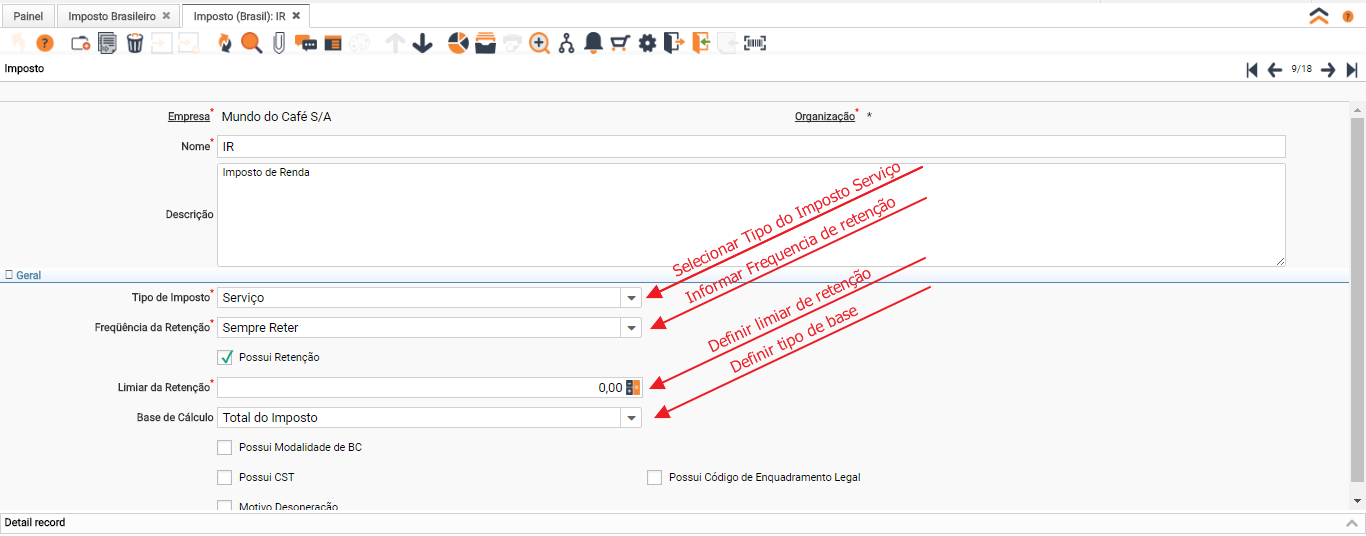Switch to Painel tab
This screenshot has height=536, width=1366.
click(x=28, y=17)
